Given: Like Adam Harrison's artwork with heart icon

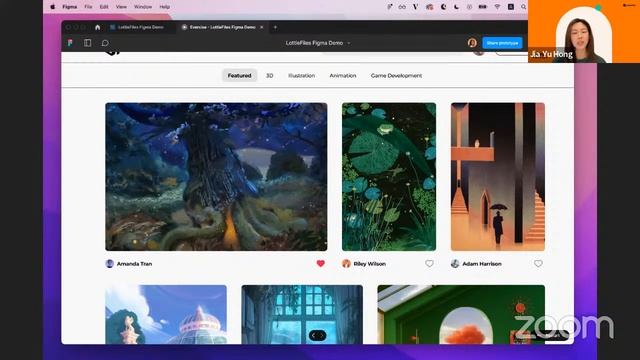Looking at the screenshot, I should pyautogui.click(x=538, y=264).
